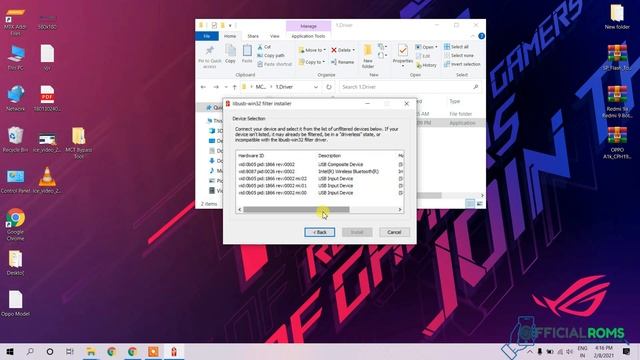Expand the address bar history dropdown
The height and width of the screenshot is (360, 640).
point(316,87)
